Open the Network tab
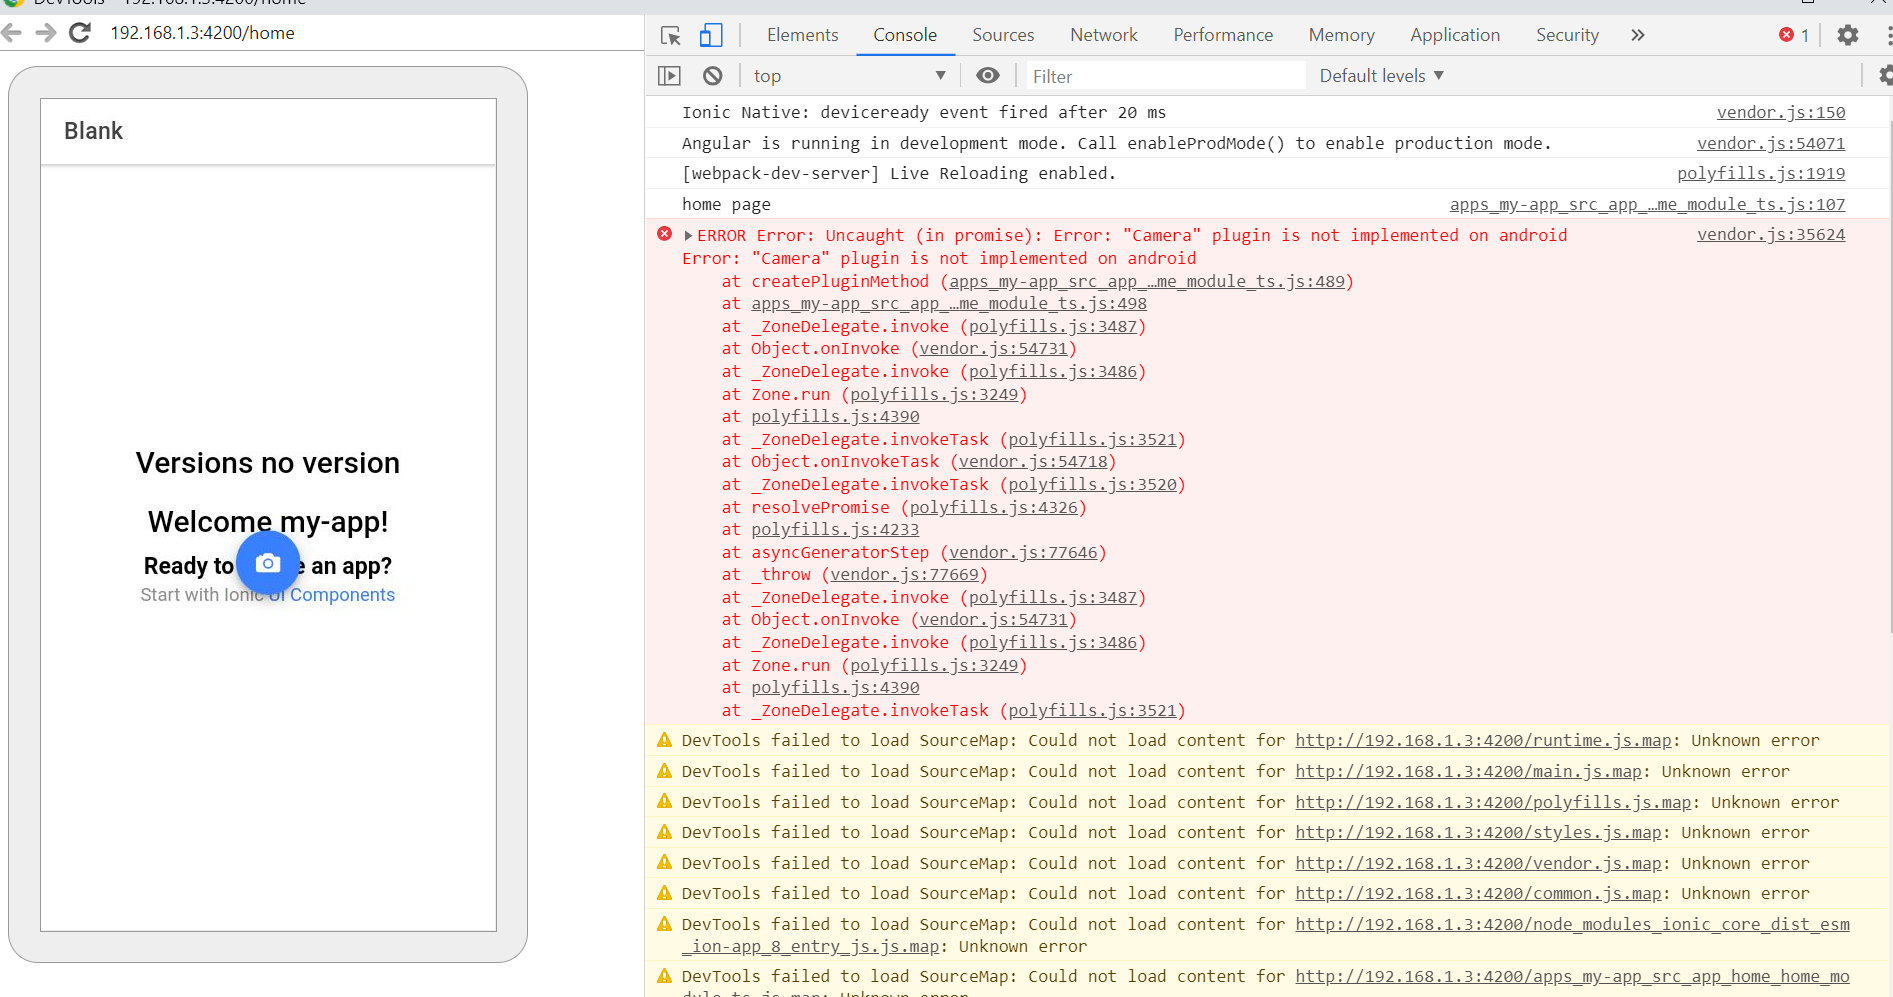Viewport: 1893px width, 997px height. (x=1104, y=35)
